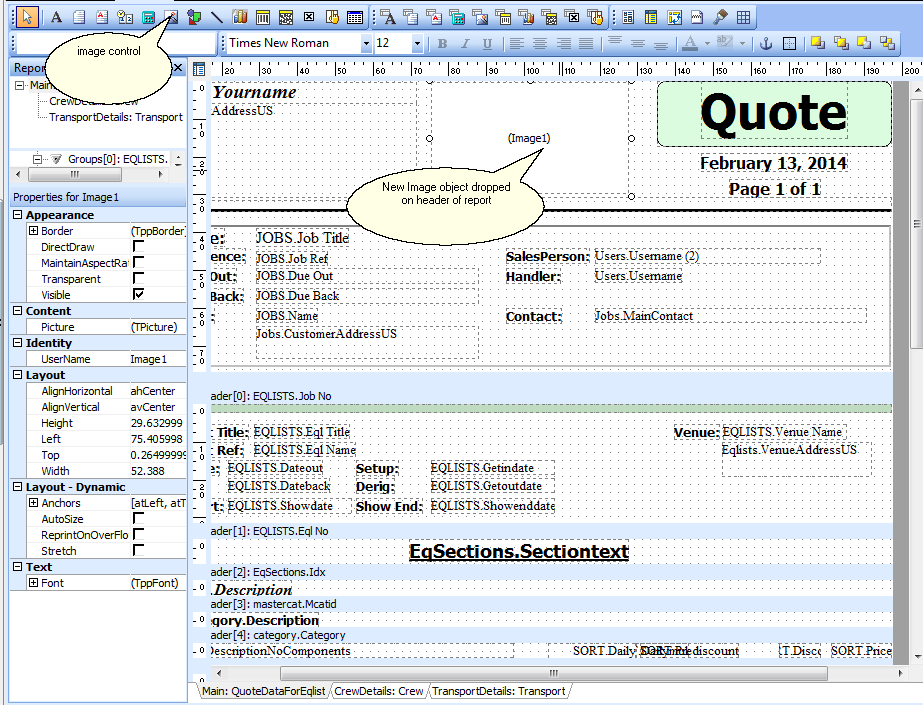The width and height of the screenshot is (923, 705).
Task: Select the arrow pointer tool
Action: pyautogui.click(x=27, y=17)
